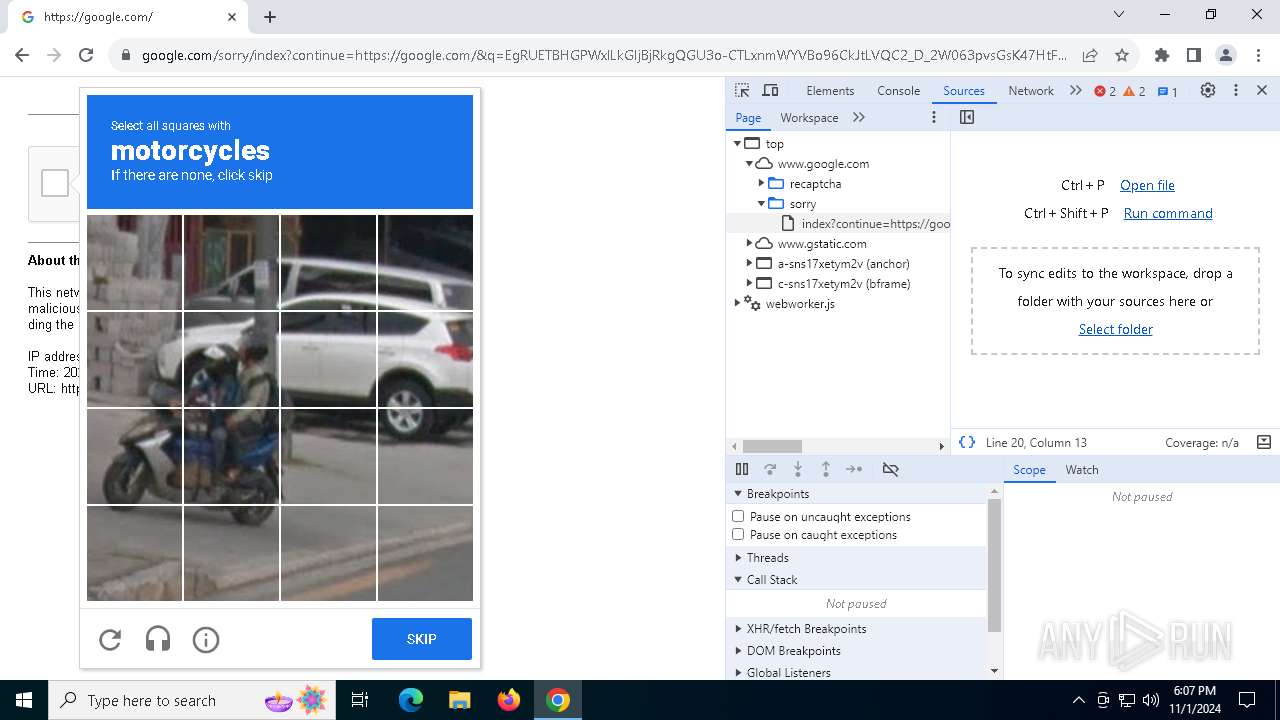The width and height of the screenshot is (1280, 720).
Task: Show more DevTools tabs chevron
Action: [x=1076, y=90]
